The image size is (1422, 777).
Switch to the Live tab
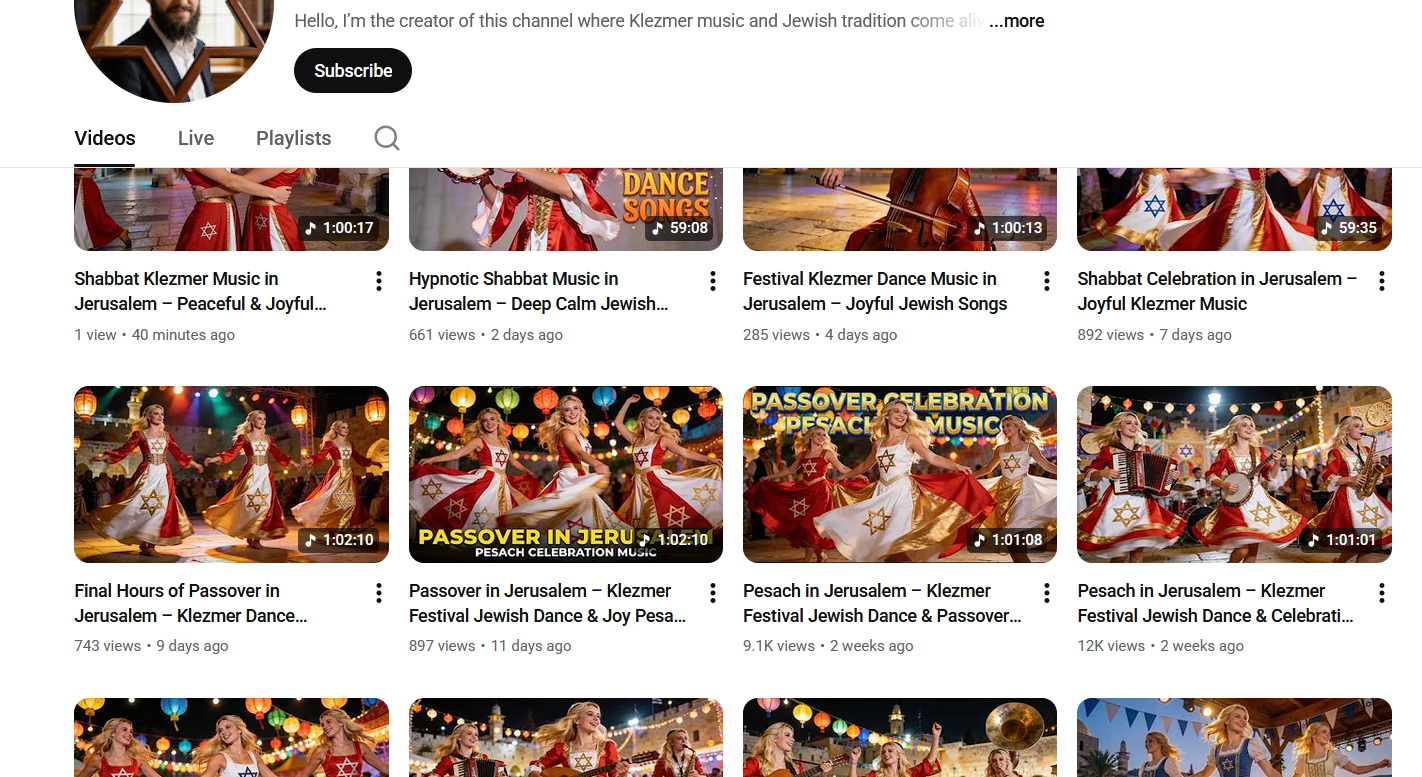196,138
